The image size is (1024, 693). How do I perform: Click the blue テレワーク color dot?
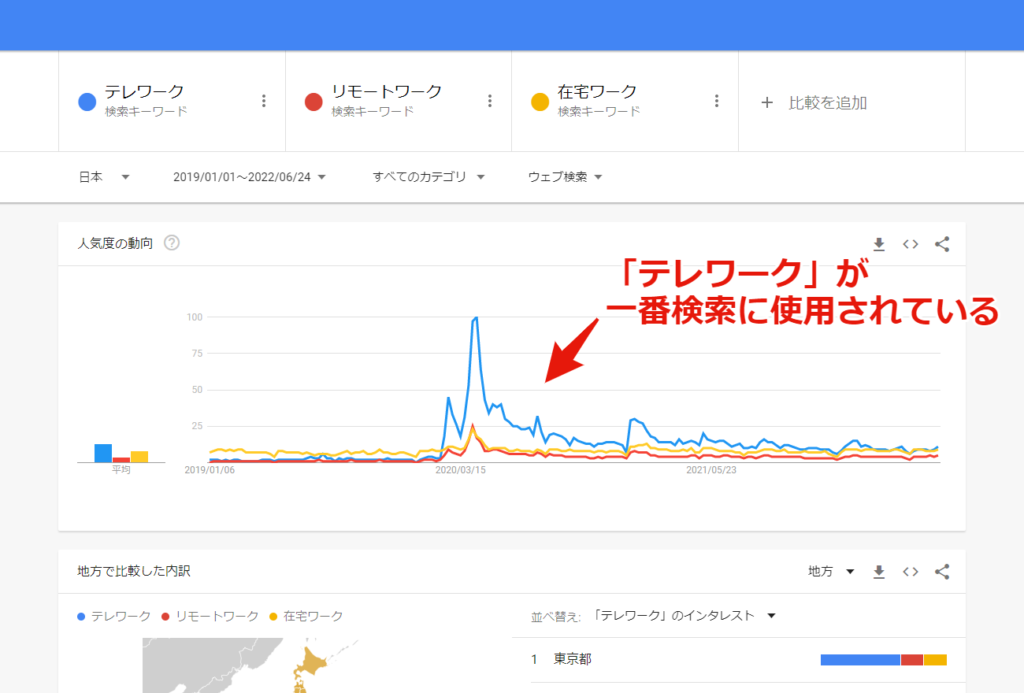coord(87,101)
